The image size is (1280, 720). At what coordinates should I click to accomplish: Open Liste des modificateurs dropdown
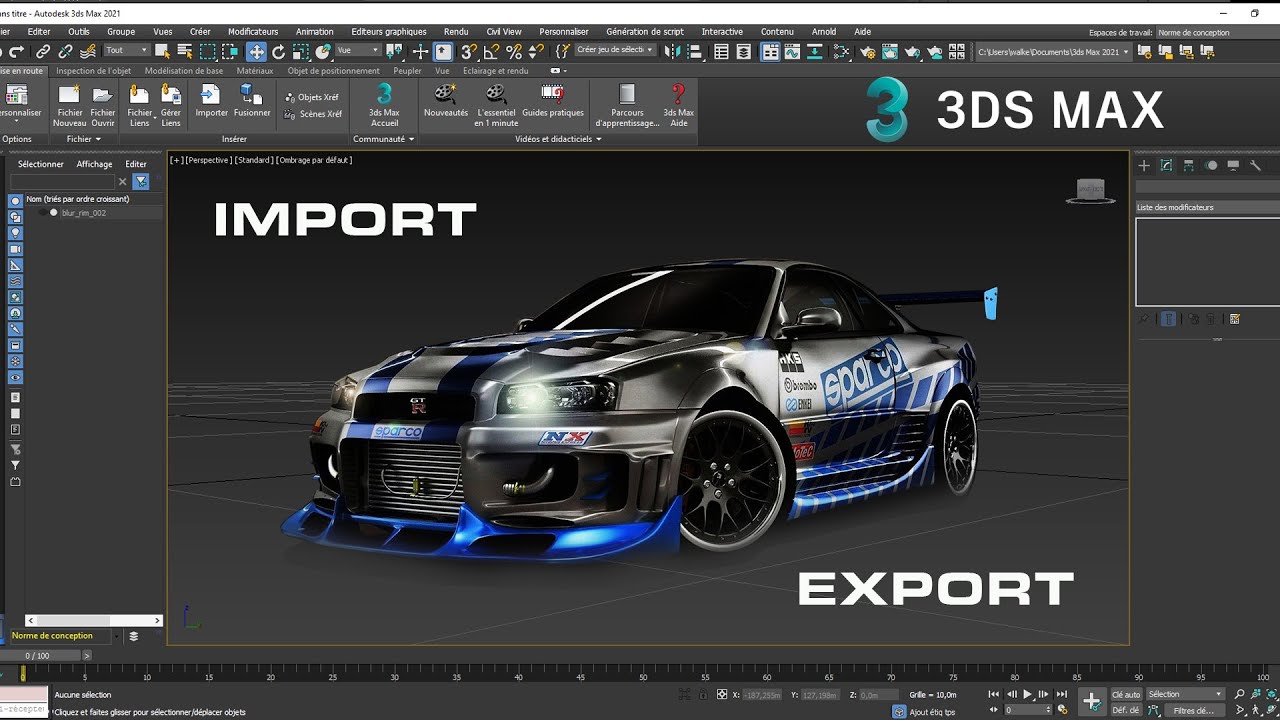1207,207
